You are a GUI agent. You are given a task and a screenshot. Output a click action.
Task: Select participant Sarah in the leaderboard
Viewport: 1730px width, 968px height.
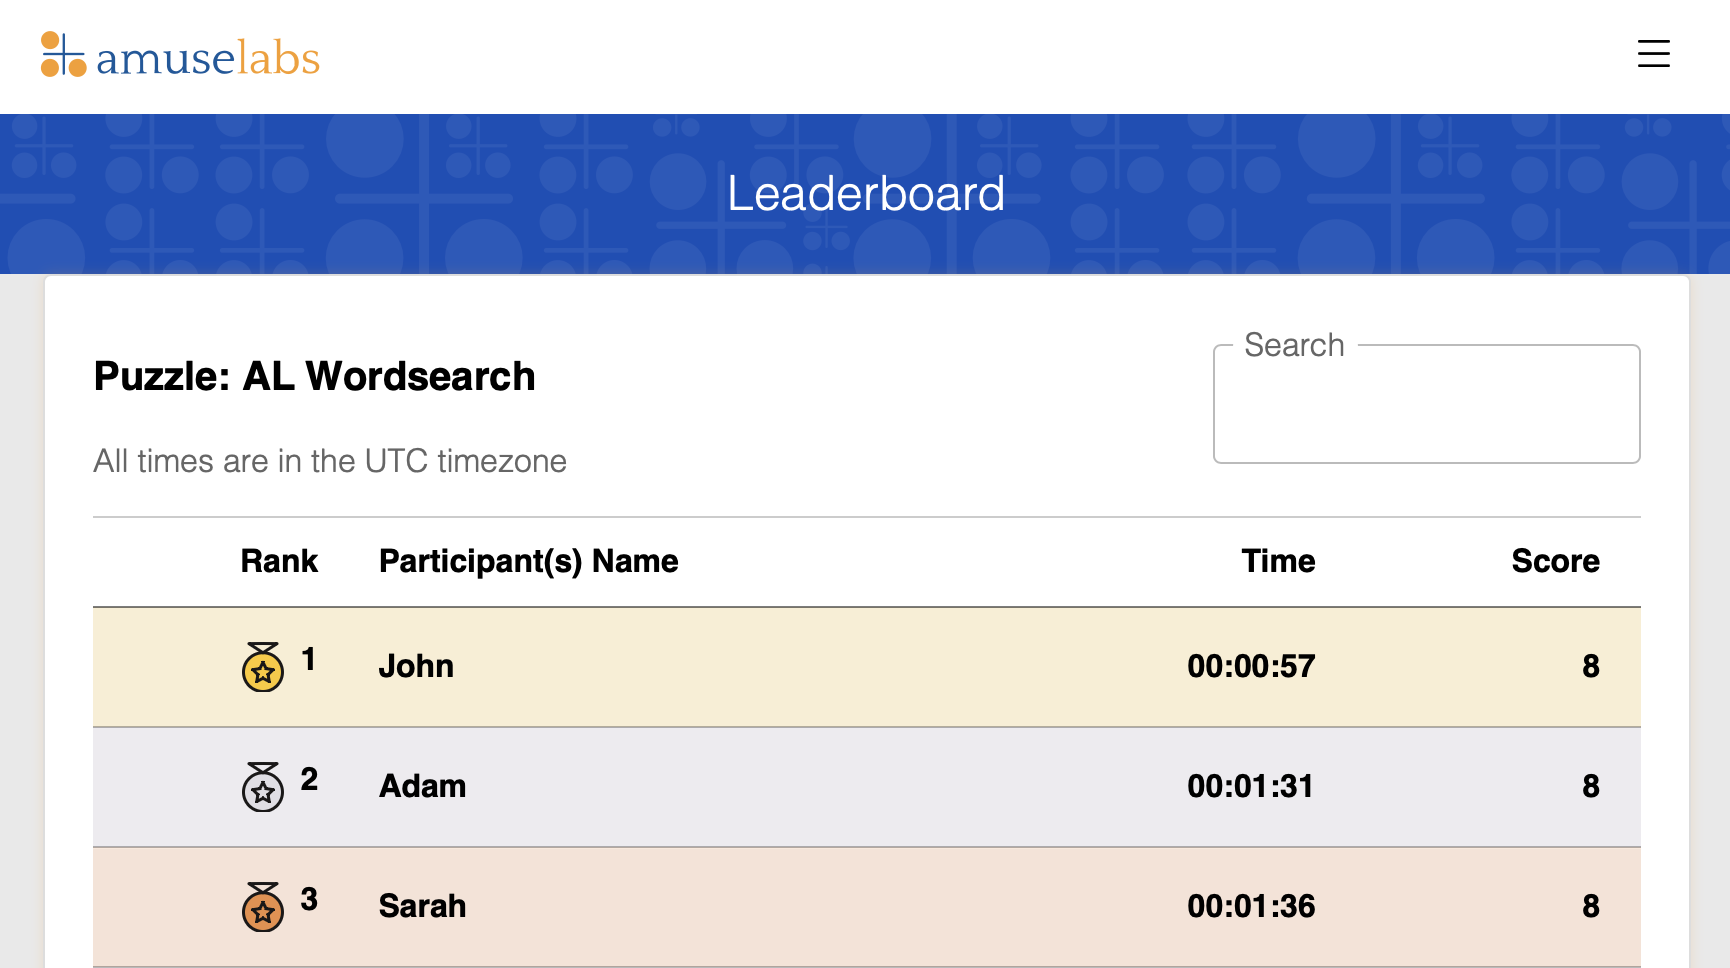[x=422, y=906]
